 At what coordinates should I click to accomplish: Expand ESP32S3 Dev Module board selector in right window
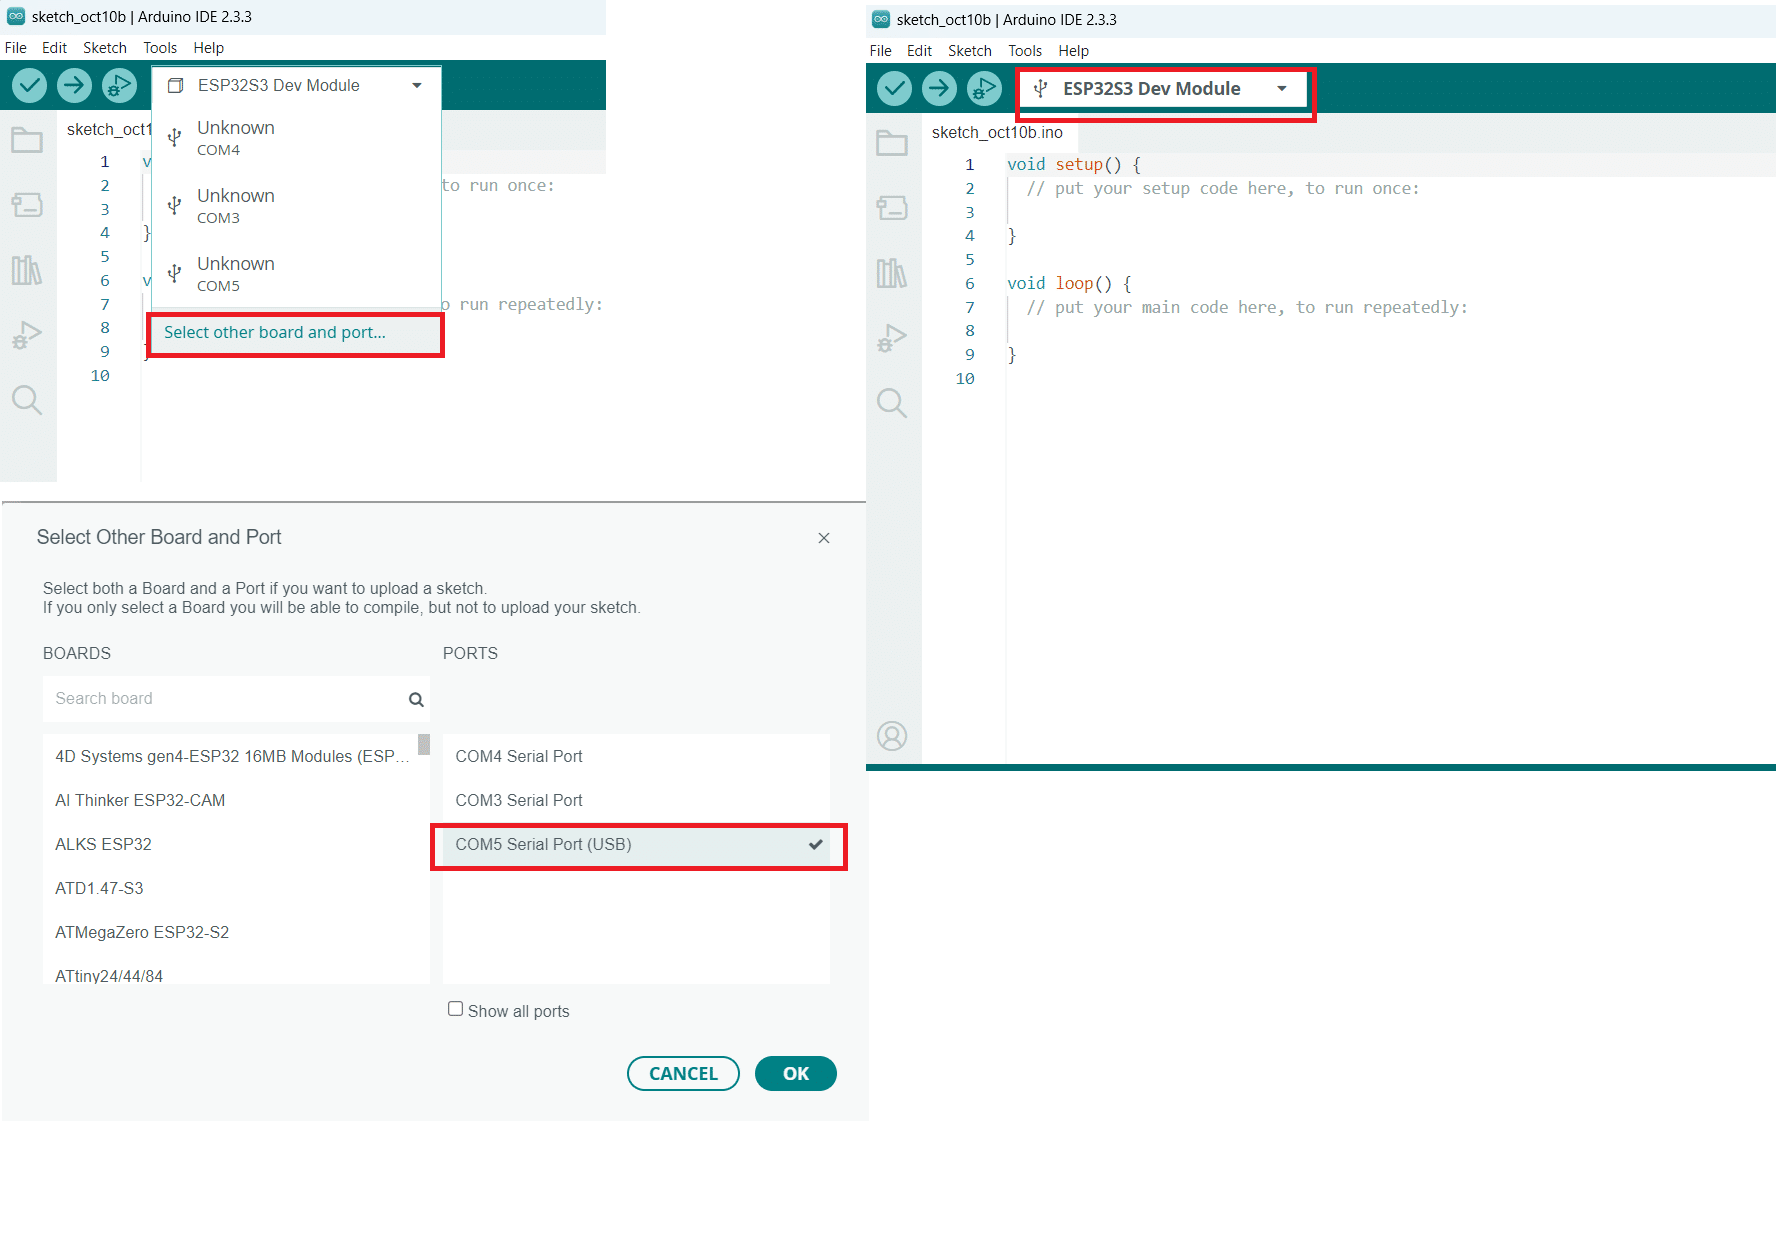(x=1163, y=89)
